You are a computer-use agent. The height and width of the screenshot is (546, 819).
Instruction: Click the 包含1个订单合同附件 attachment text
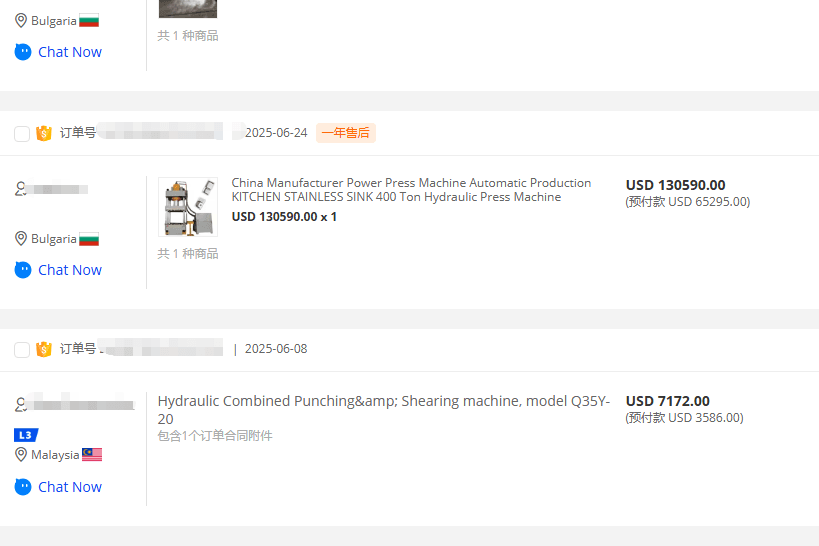coord(215,436)
